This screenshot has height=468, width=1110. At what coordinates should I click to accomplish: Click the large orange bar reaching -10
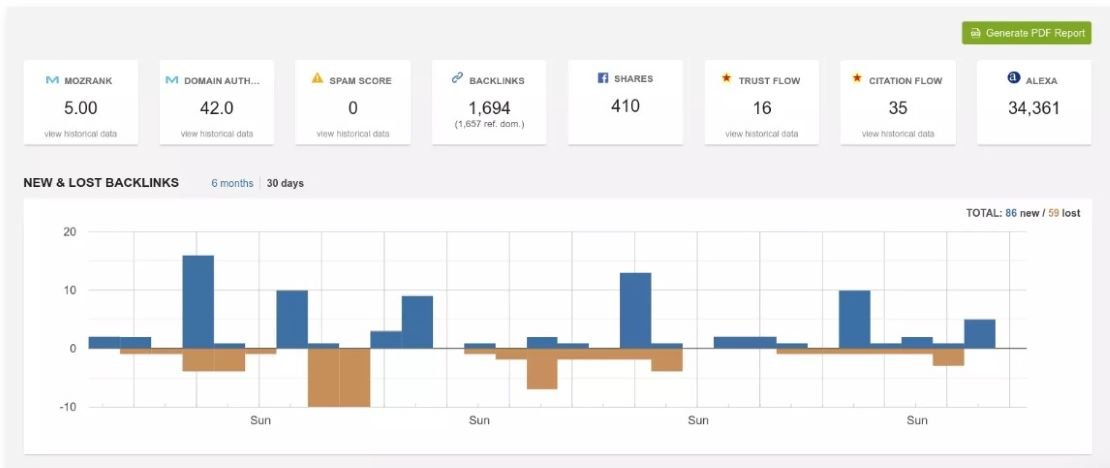tap(339, 377)
